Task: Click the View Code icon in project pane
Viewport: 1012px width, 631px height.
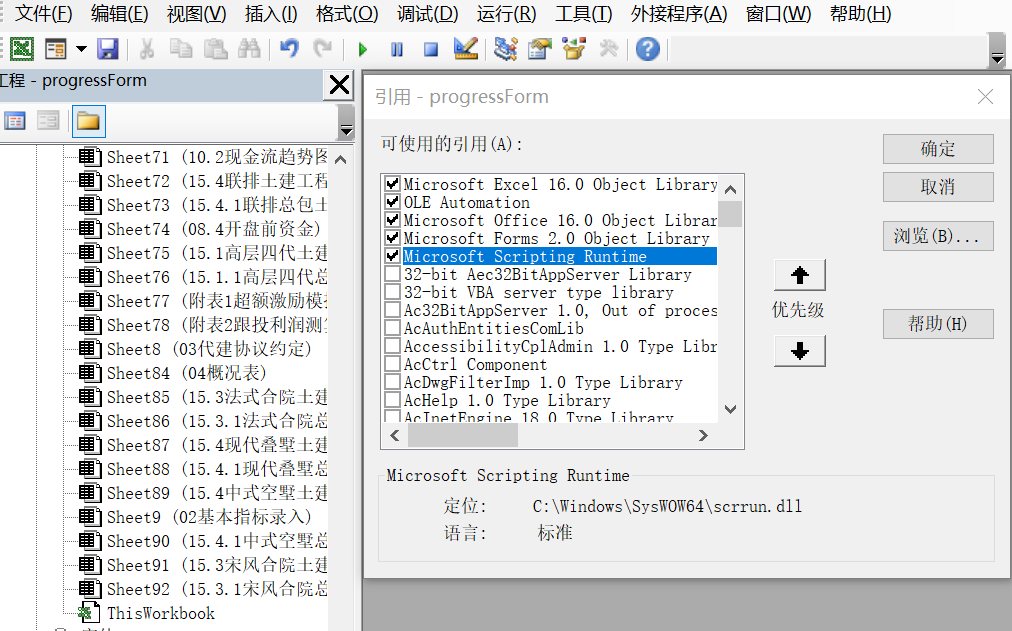Action: 15,121
